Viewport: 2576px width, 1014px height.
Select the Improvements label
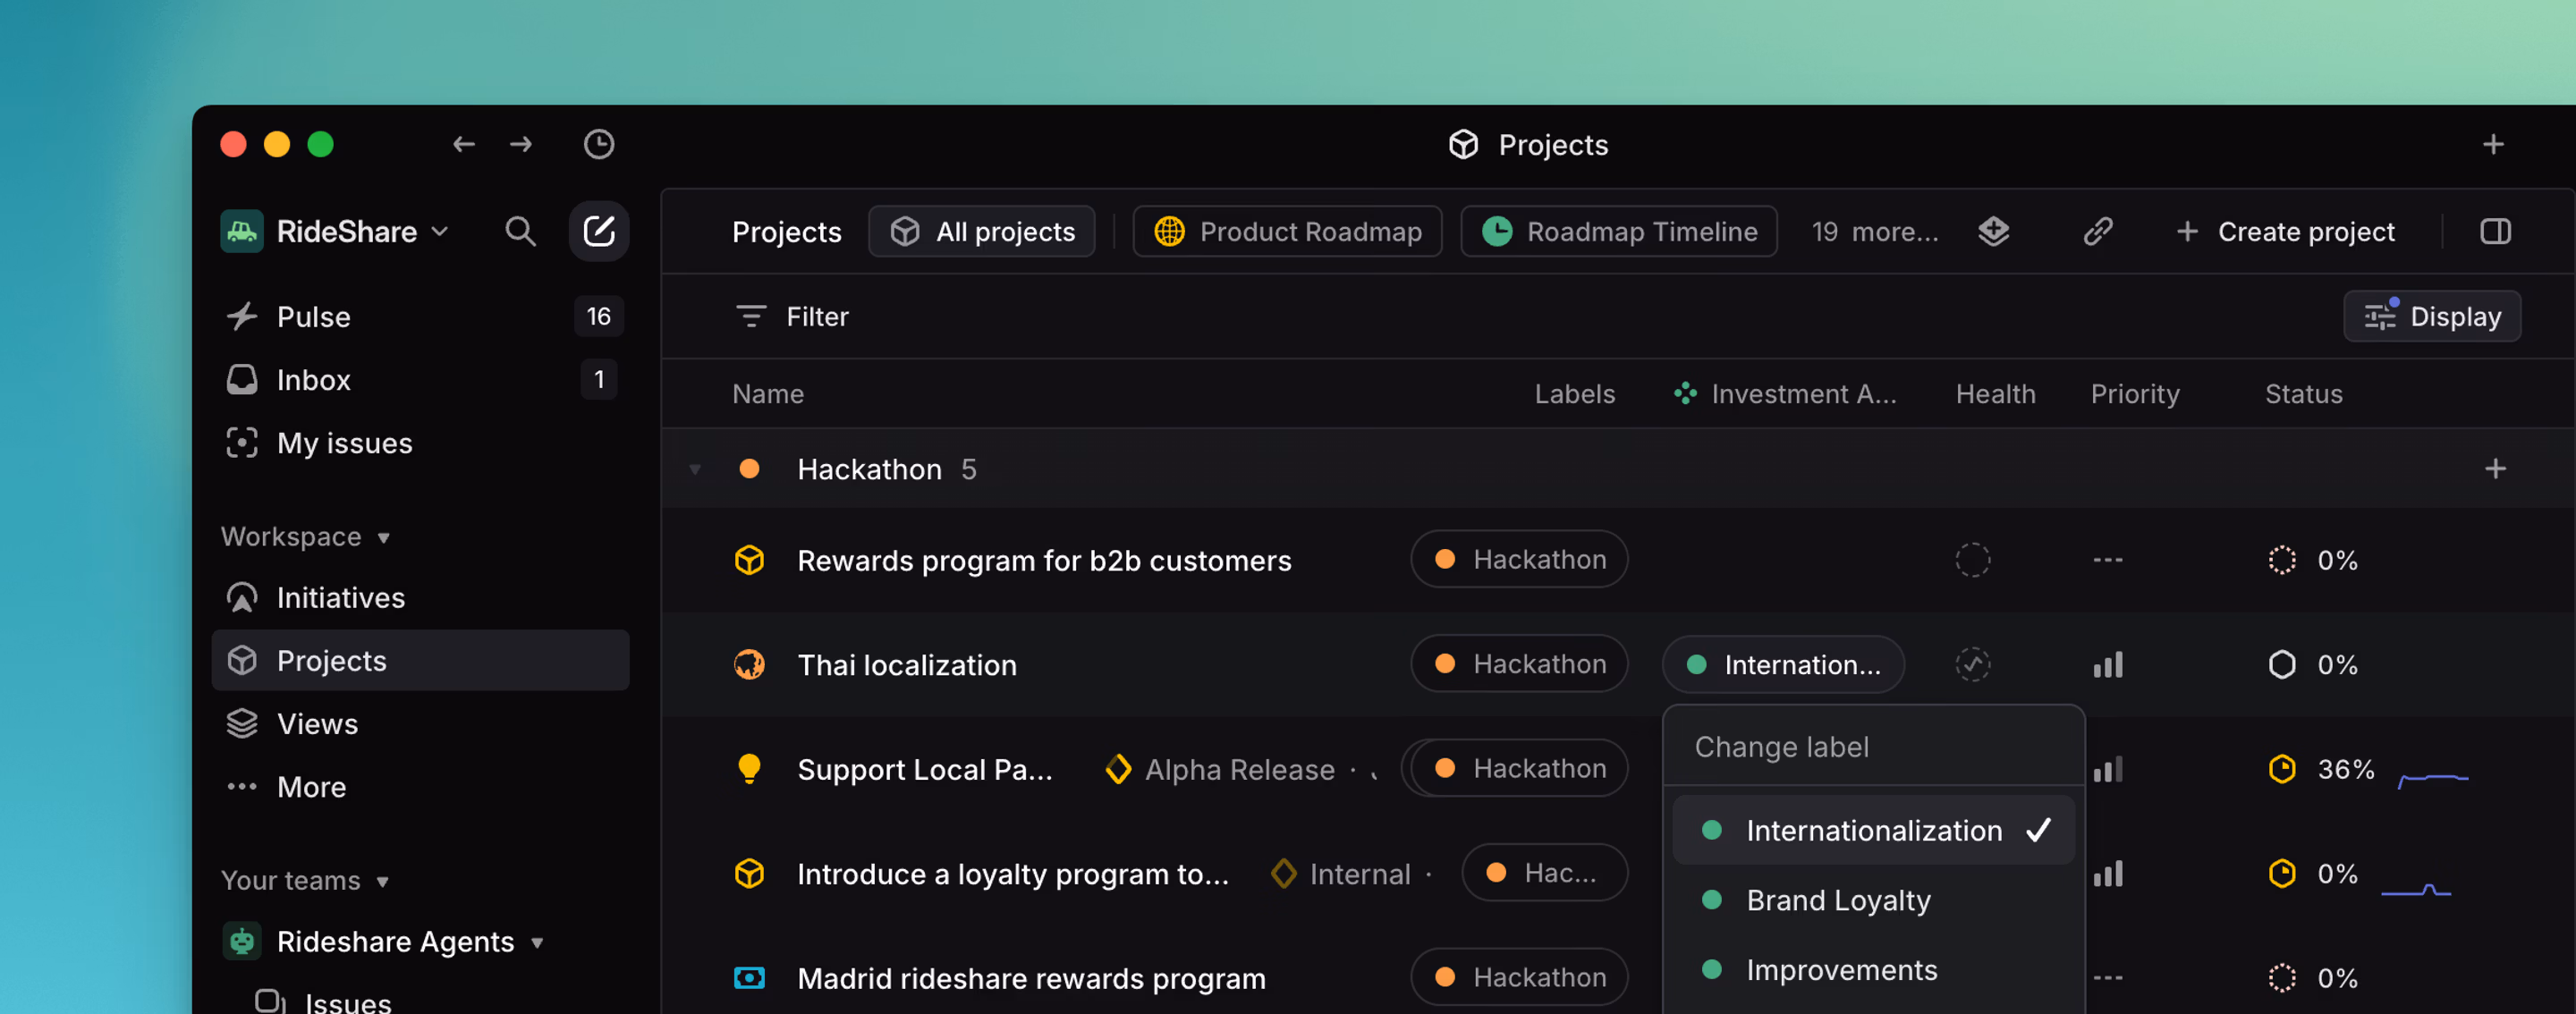tap(1841, 969)
